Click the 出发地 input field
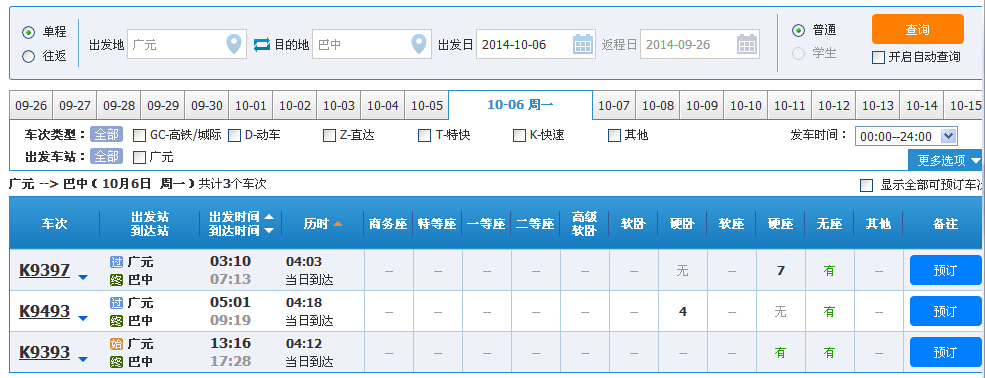 click(x=186, y=45)
